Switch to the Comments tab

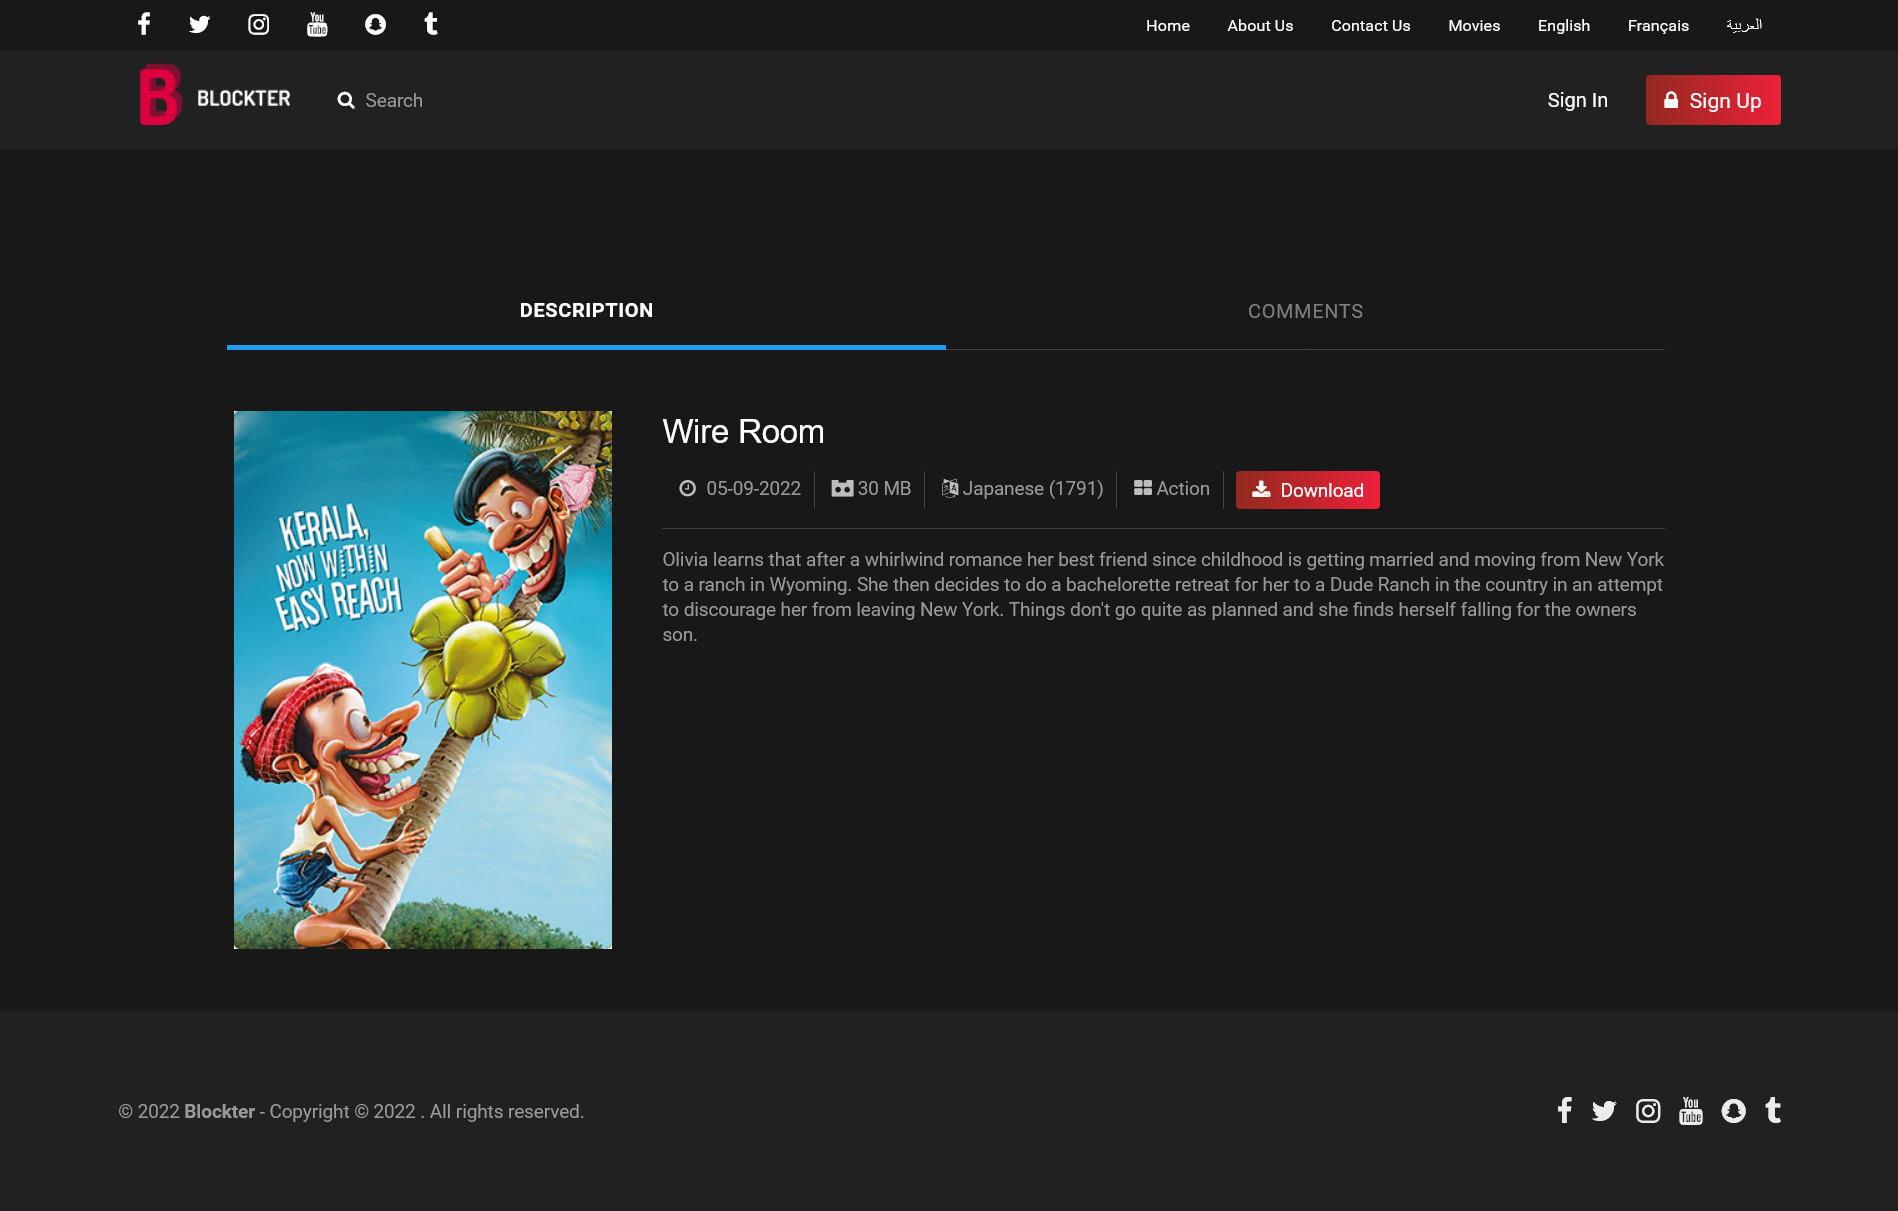point(1306,311)
